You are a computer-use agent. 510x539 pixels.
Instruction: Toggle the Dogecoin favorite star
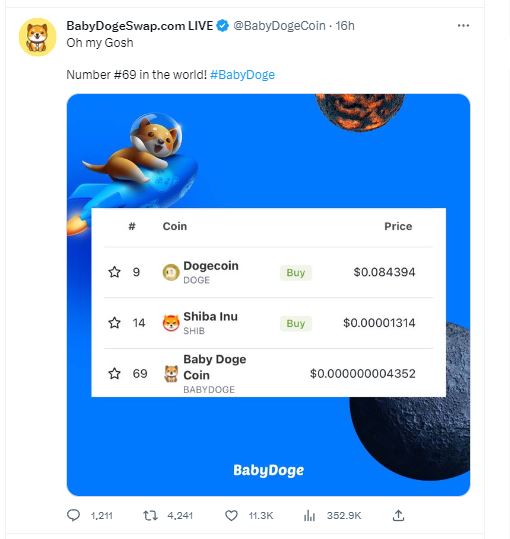(x=114, y=272)
